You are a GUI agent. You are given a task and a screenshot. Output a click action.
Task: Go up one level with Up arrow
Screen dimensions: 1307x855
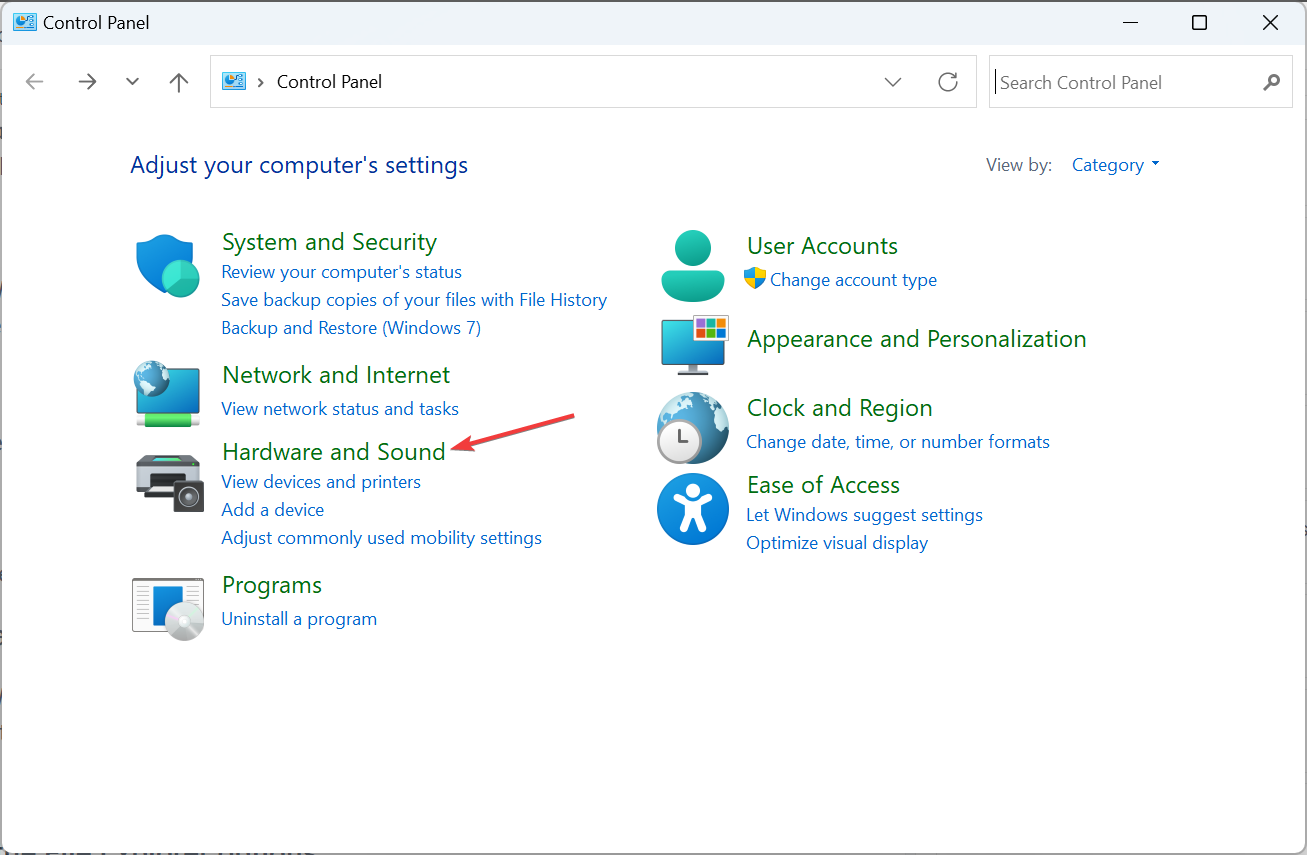pos(179,82)
